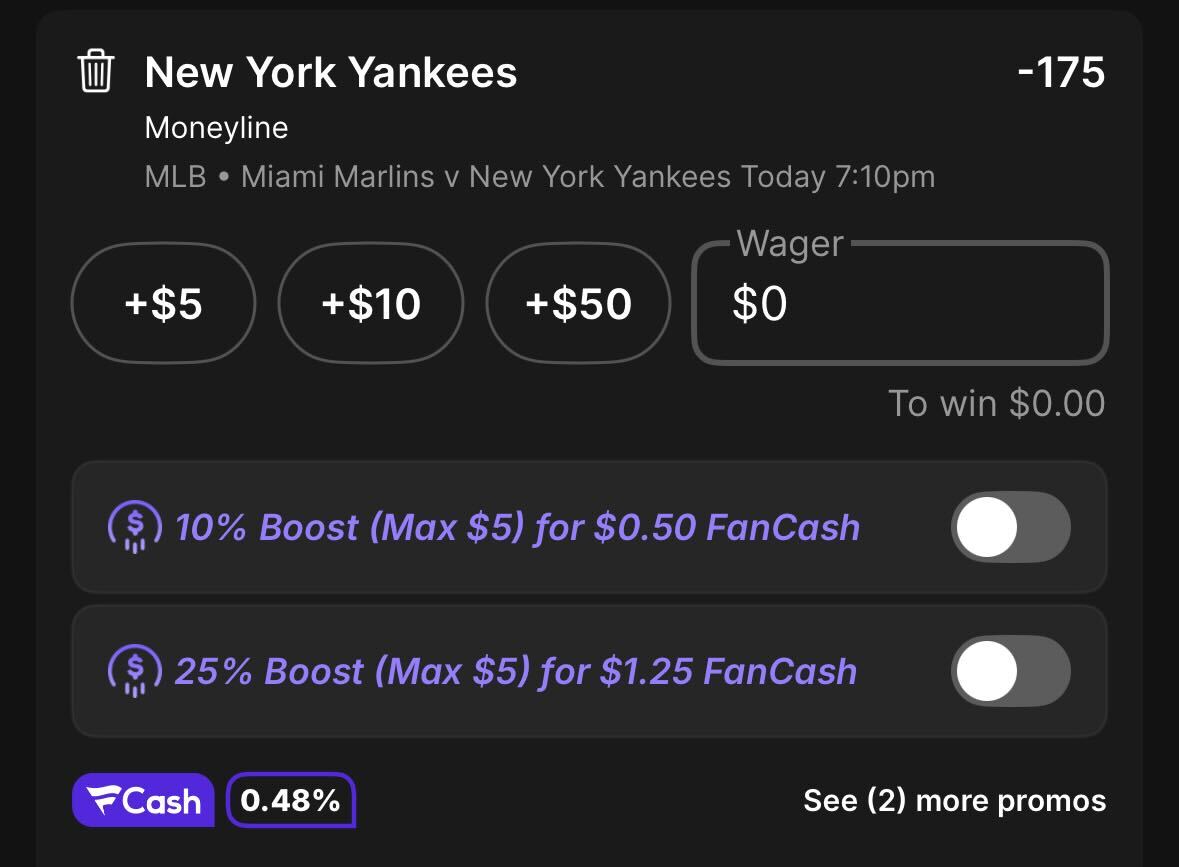
Task: Tap the Moneyline bet type label
Action: click(217, 128)
